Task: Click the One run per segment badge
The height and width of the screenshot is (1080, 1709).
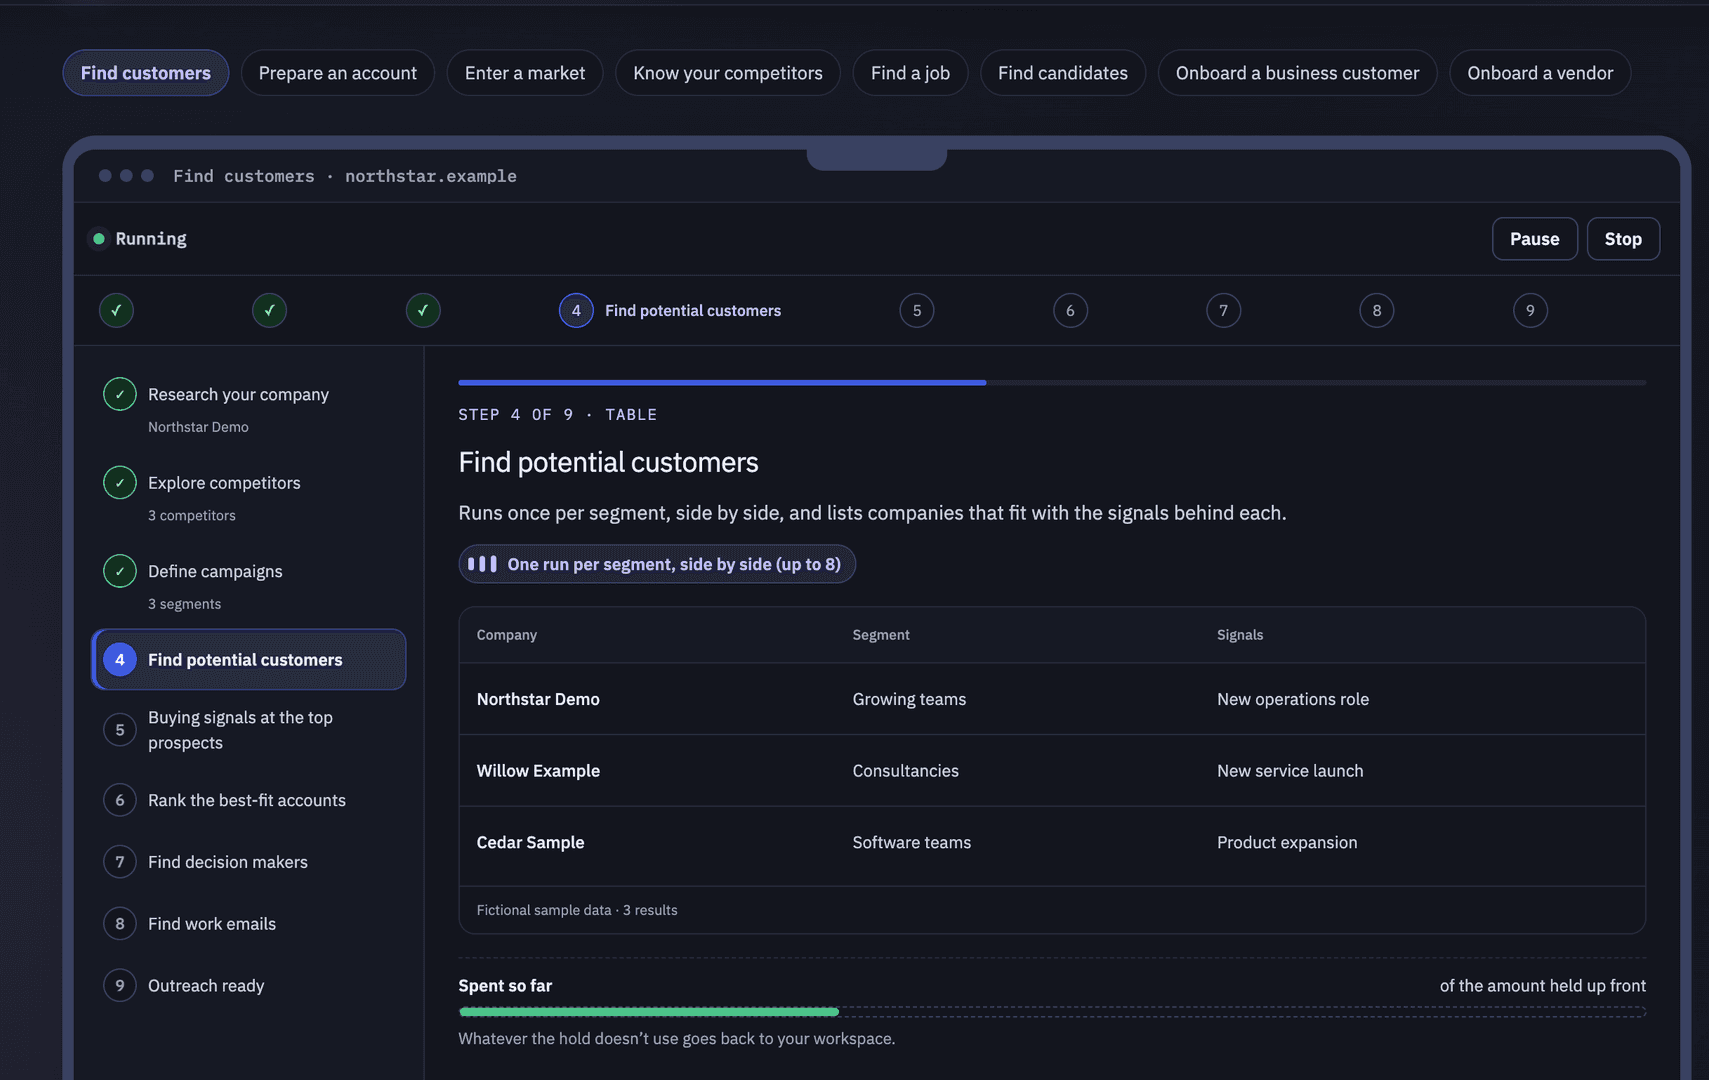Action: [657, 564]
